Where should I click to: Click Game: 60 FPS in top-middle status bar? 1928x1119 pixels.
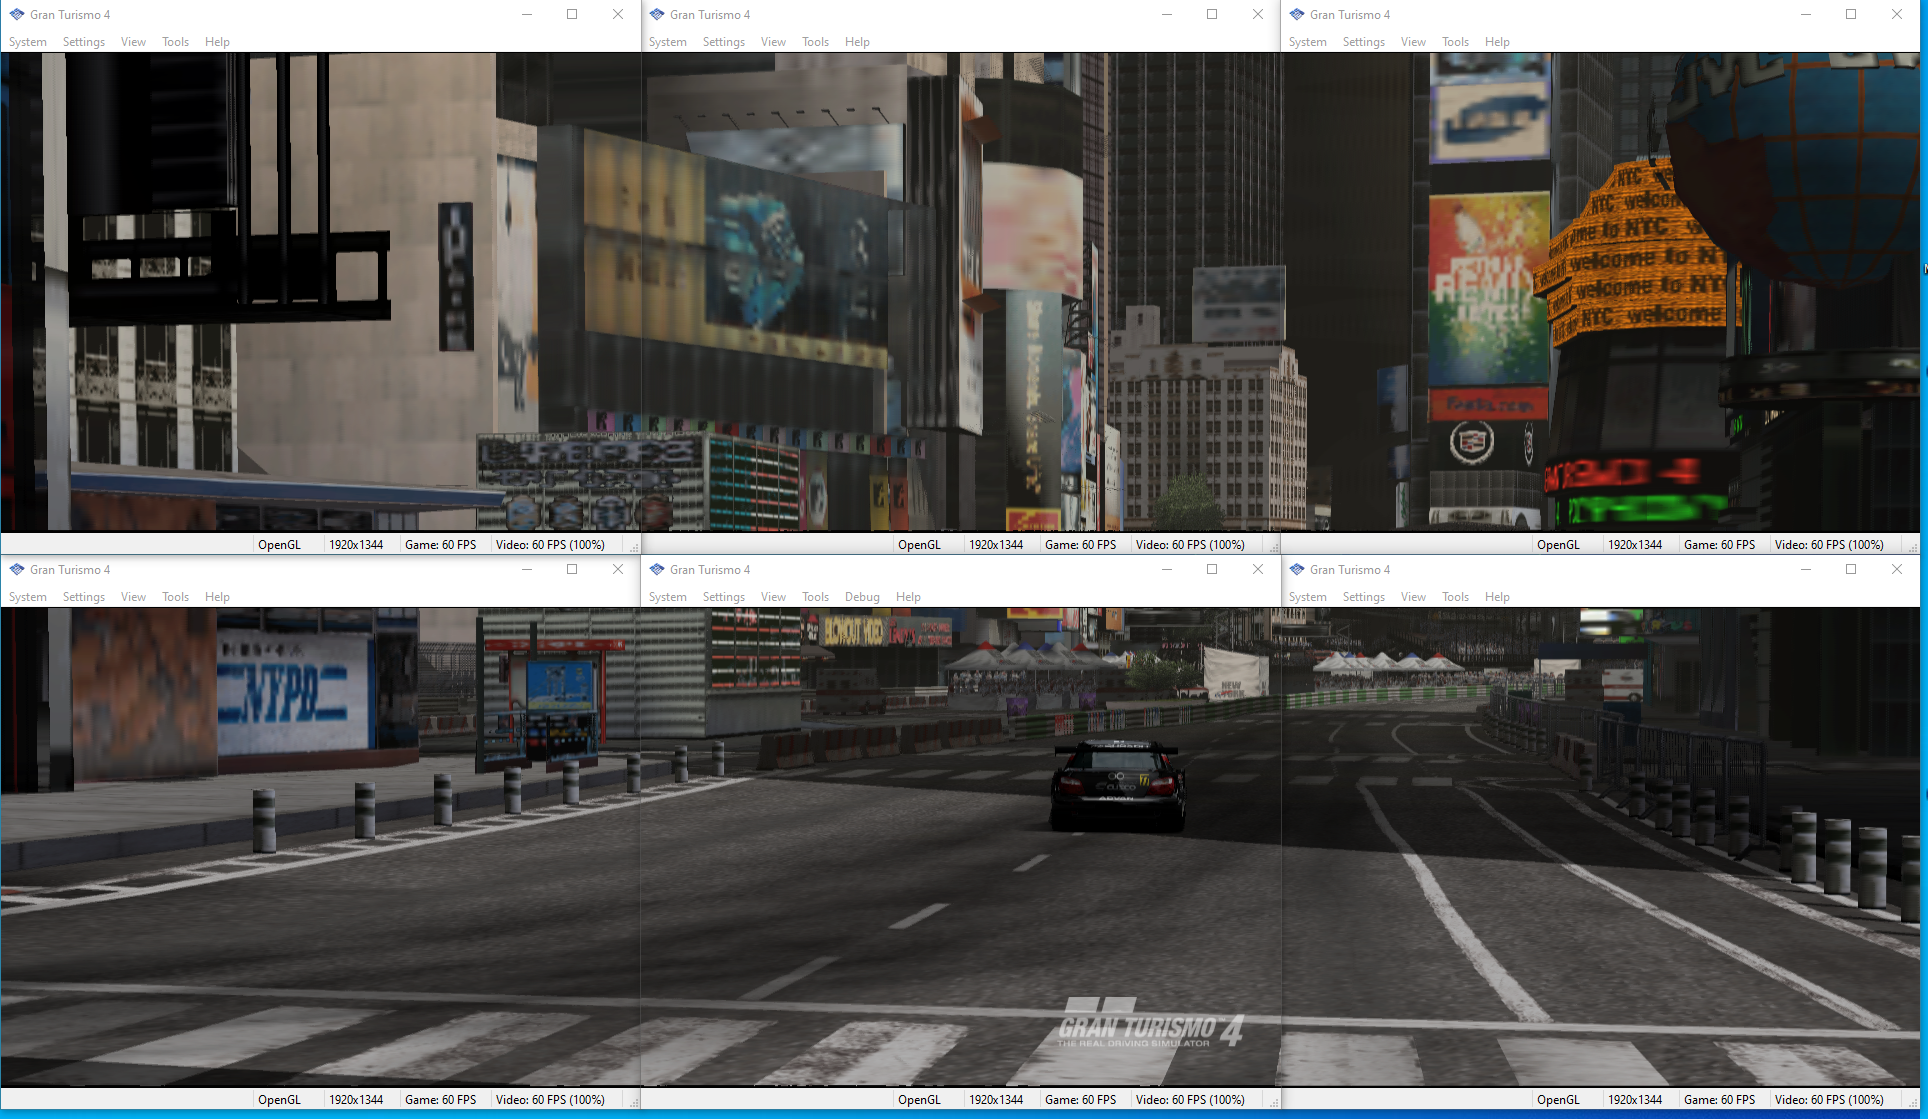(x=1080, y=545)
